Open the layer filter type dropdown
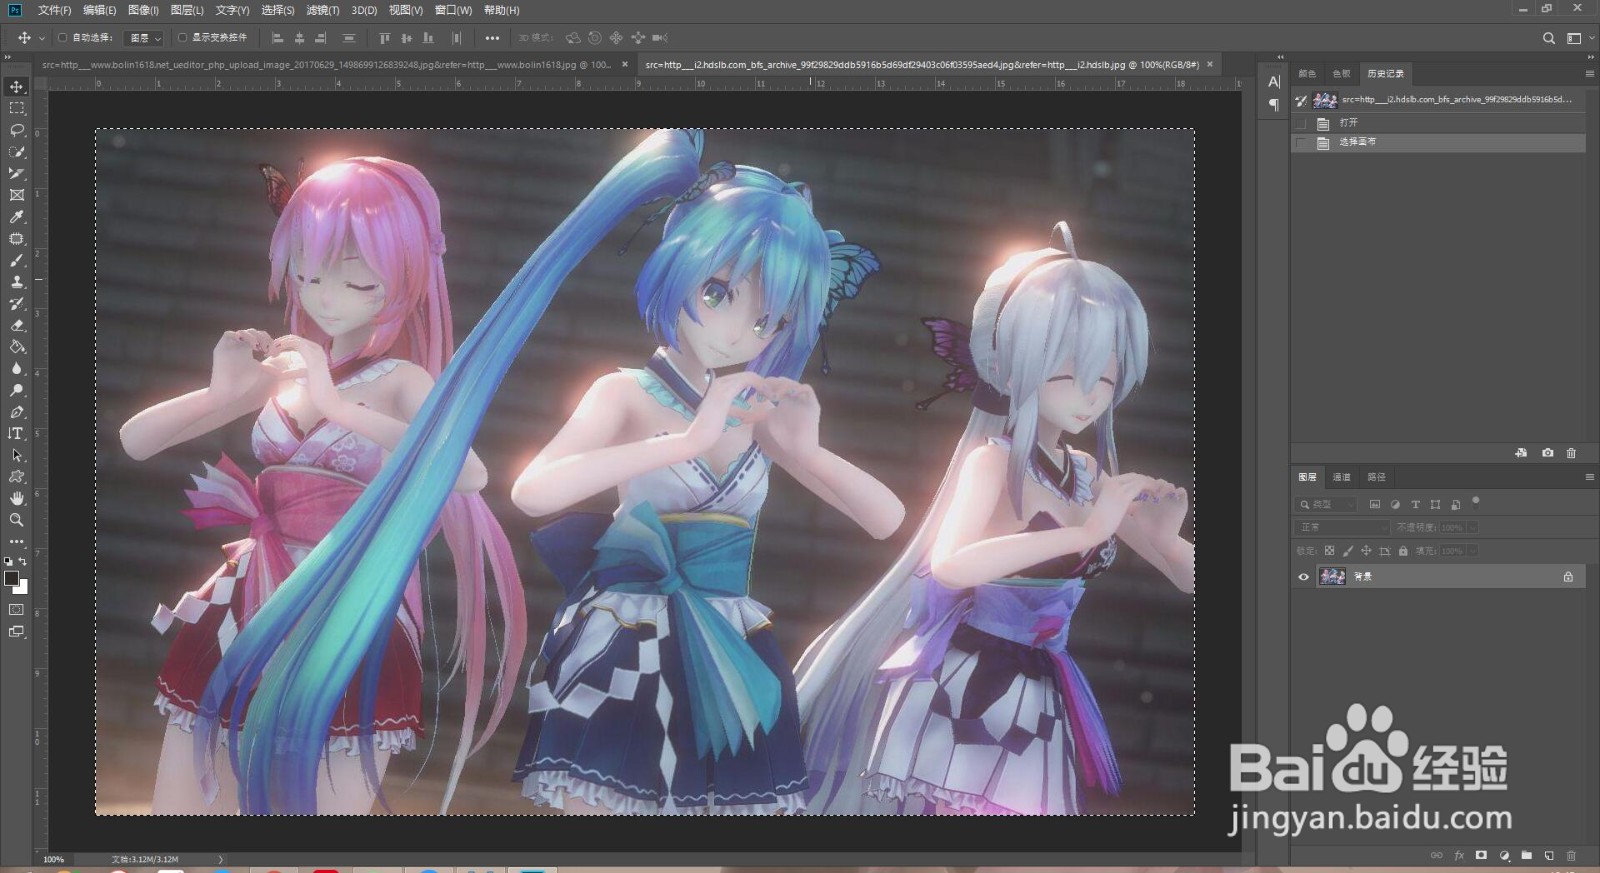Viewport: 1600px width, 873px height. click(1327, 505)
